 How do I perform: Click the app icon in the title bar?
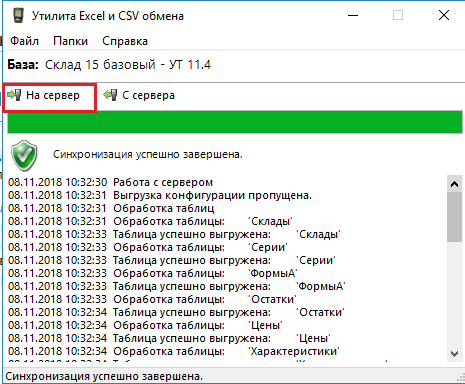18,16
